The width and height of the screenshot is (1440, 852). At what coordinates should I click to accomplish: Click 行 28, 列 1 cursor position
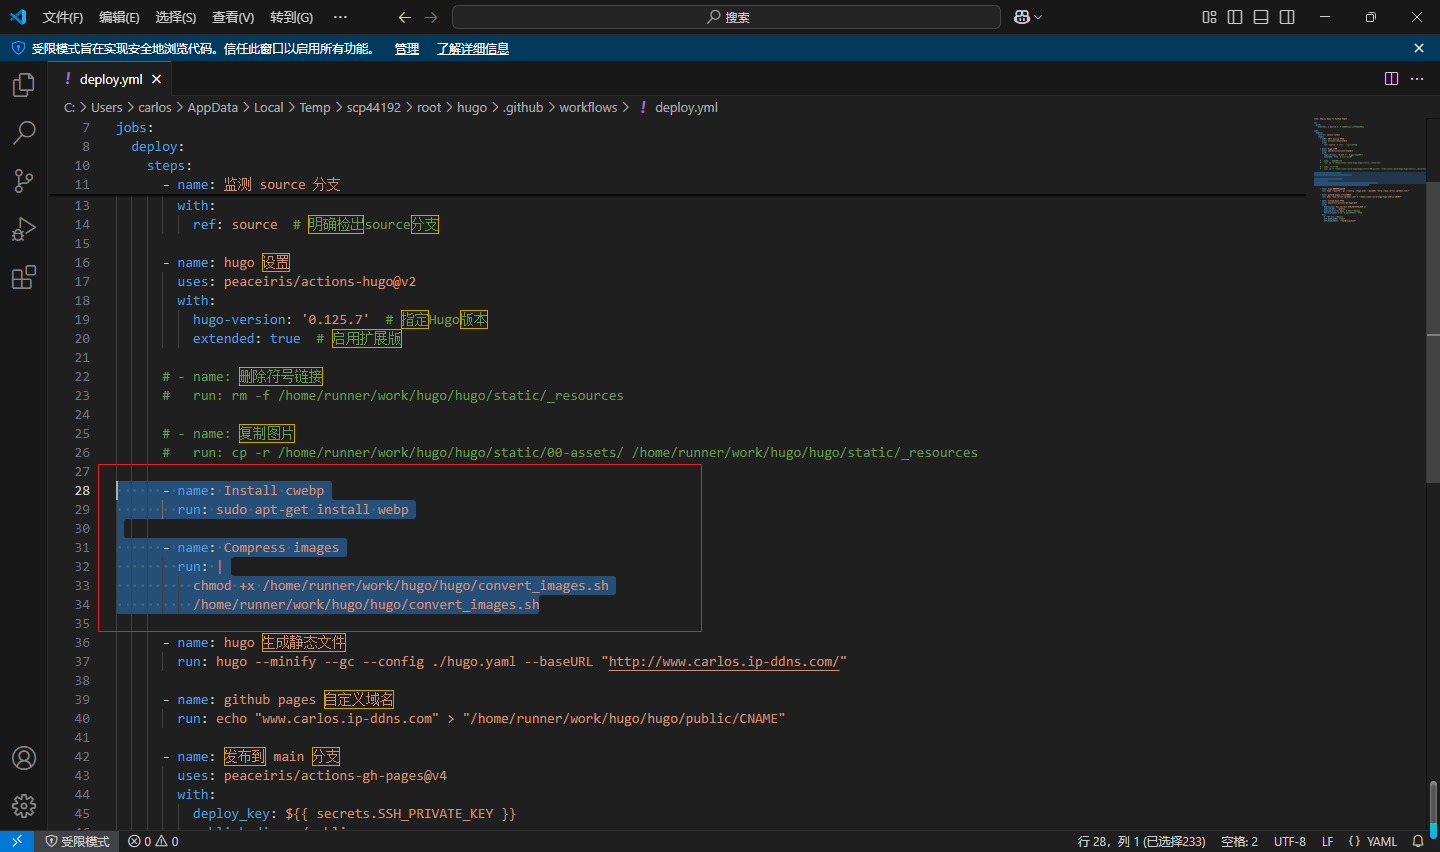point(1142,841)
